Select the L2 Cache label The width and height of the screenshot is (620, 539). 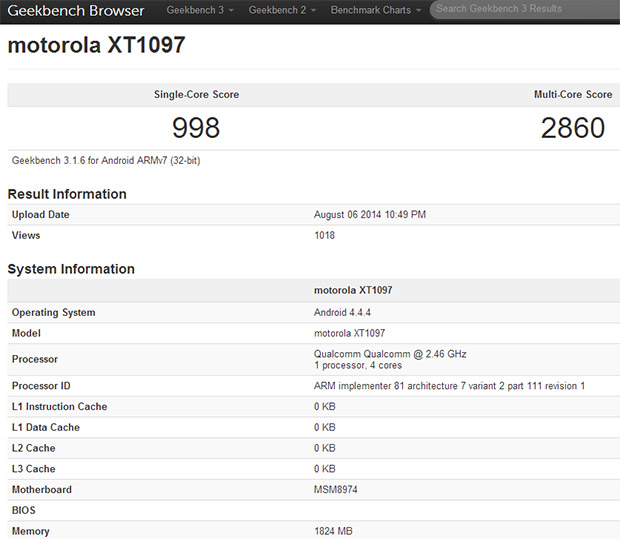point(34,448)
